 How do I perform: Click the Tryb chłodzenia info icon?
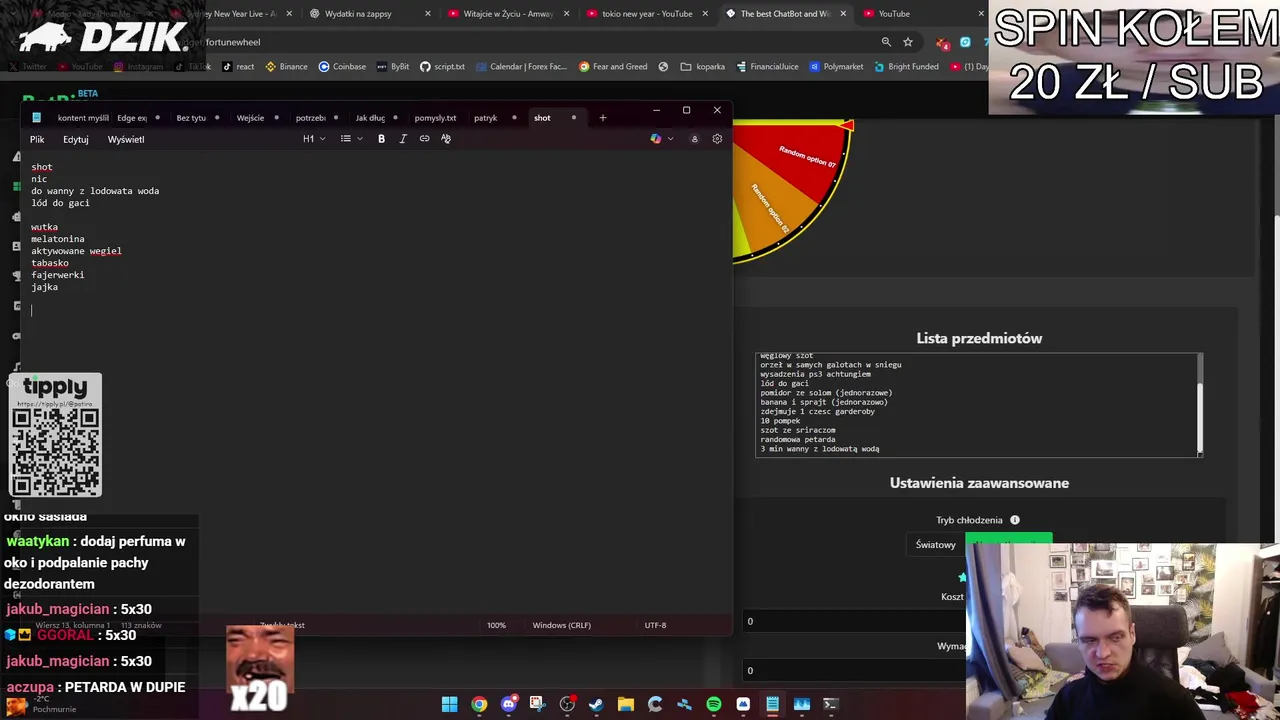click(x=1014, y=520)
